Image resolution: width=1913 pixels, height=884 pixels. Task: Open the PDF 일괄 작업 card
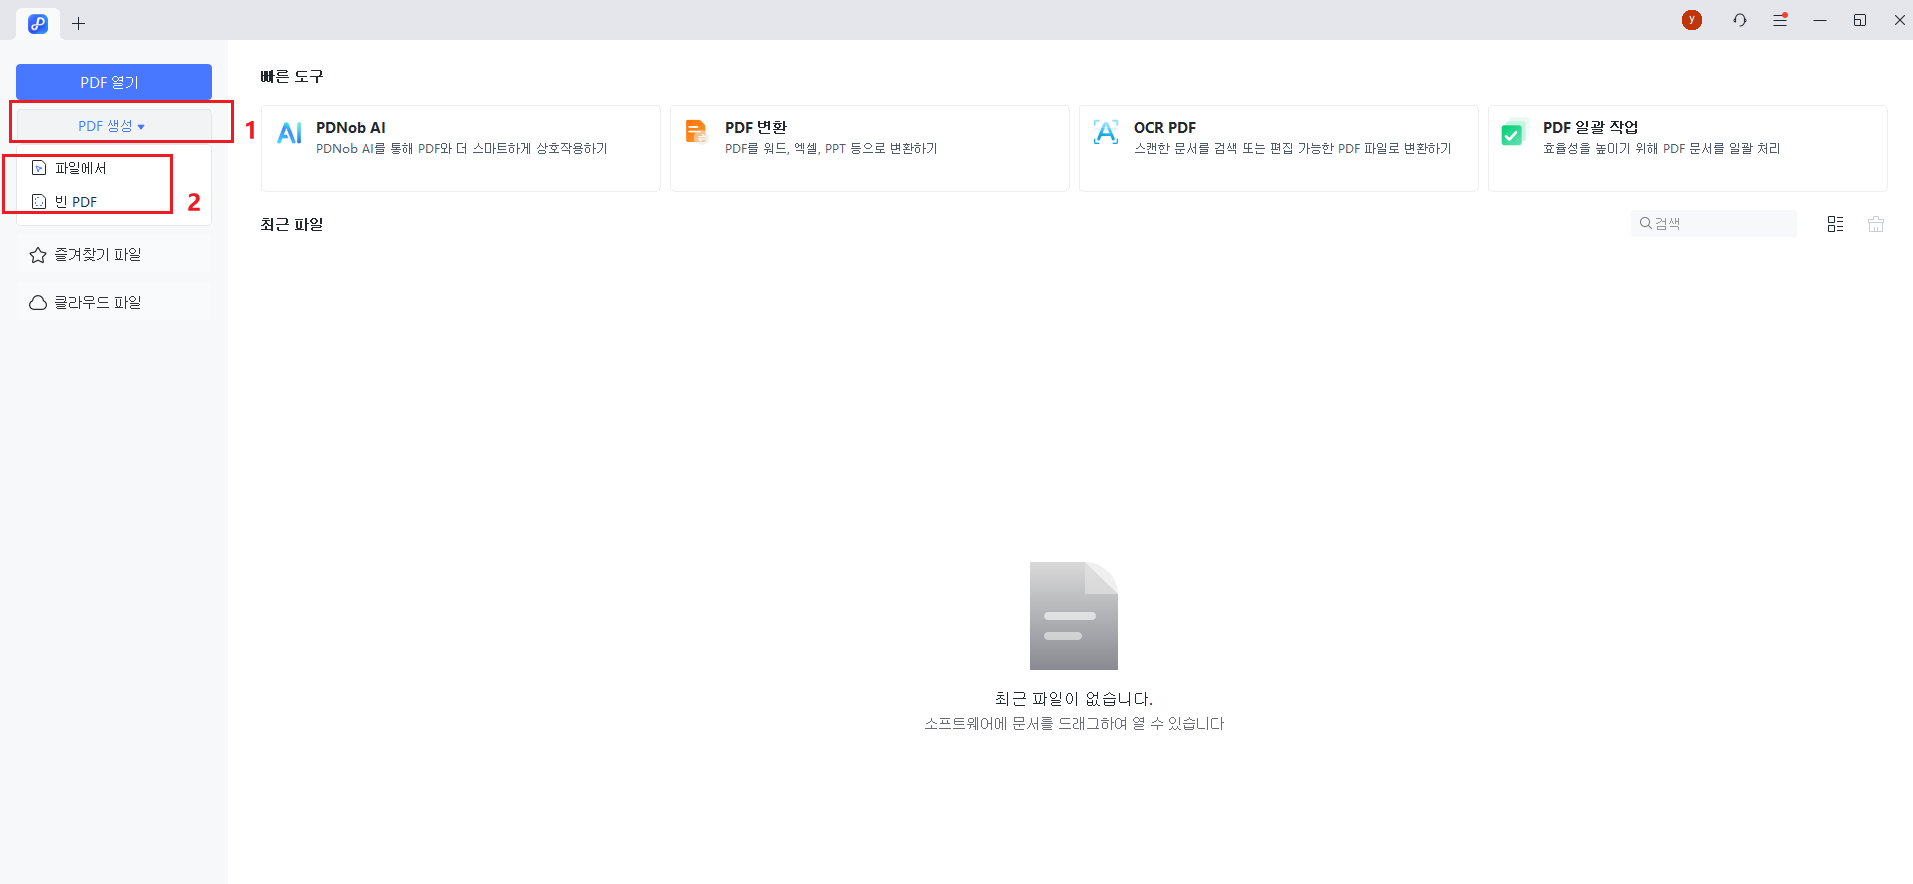point(1688,148)
